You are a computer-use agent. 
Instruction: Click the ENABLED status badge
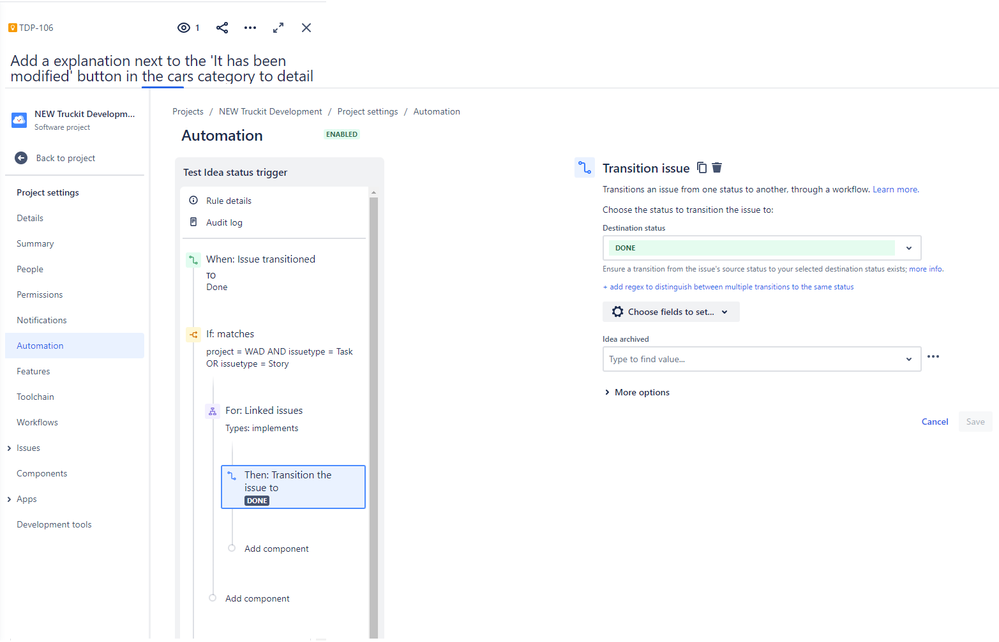click(342, 134)
